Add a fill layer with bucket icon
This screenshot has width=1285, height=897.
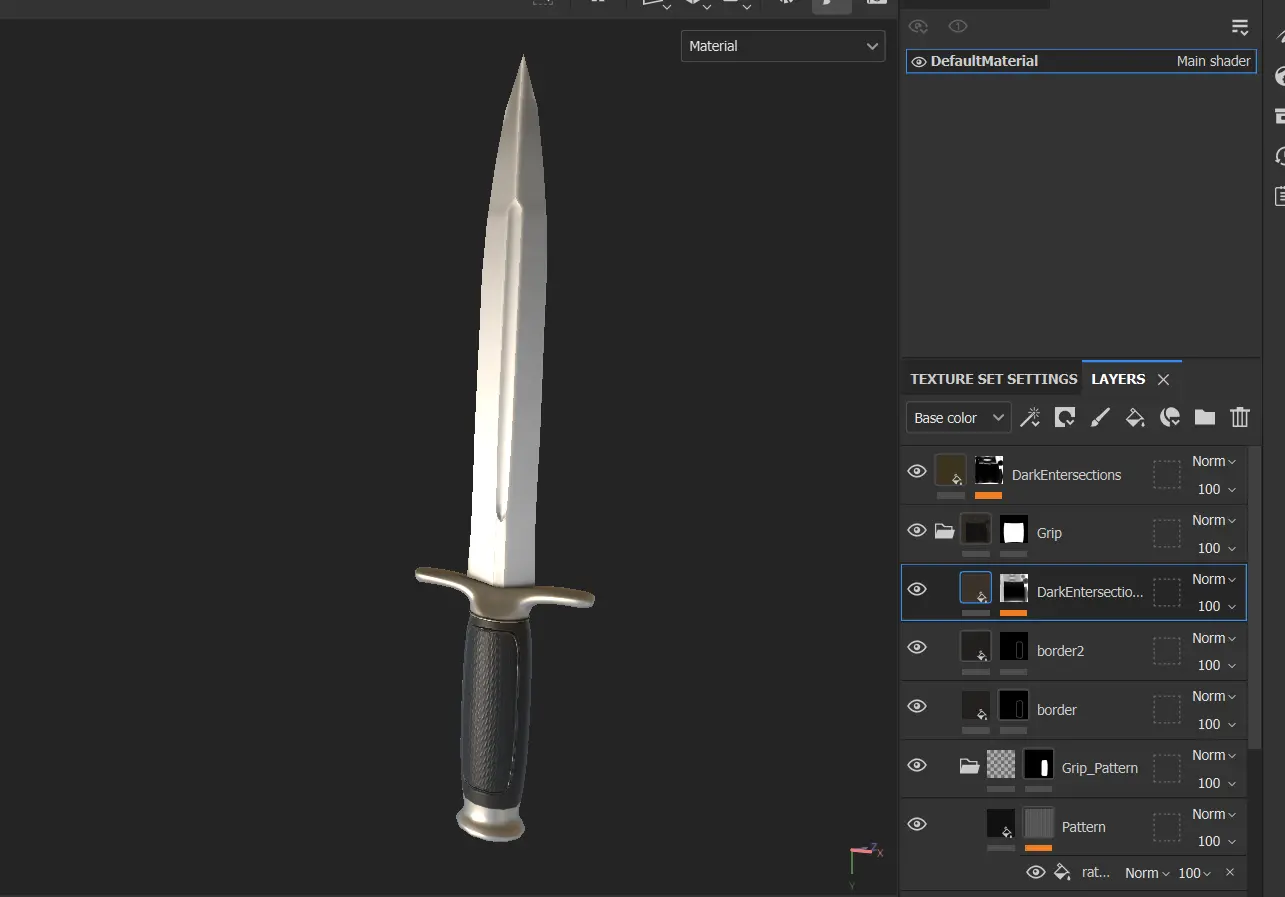pyautogui.click(x=1135, y=418)
